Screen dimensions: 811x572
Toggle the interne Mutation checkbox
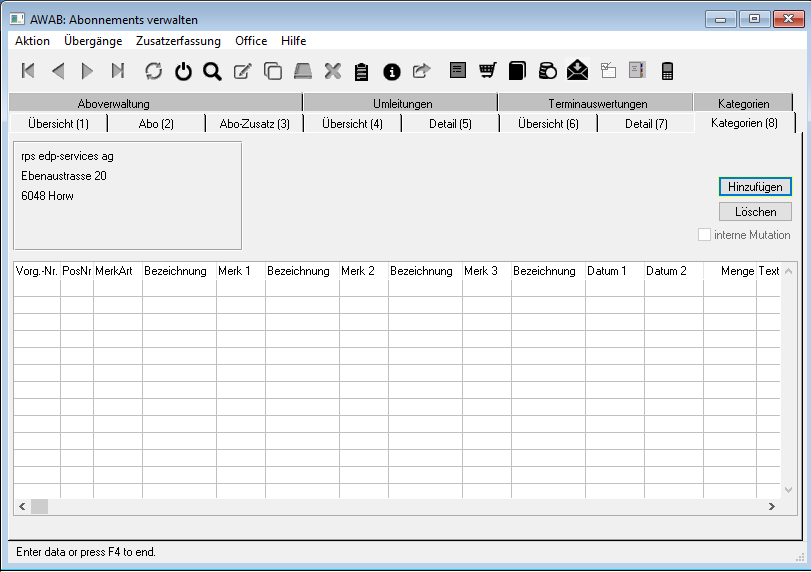click(x=705, y=235)
